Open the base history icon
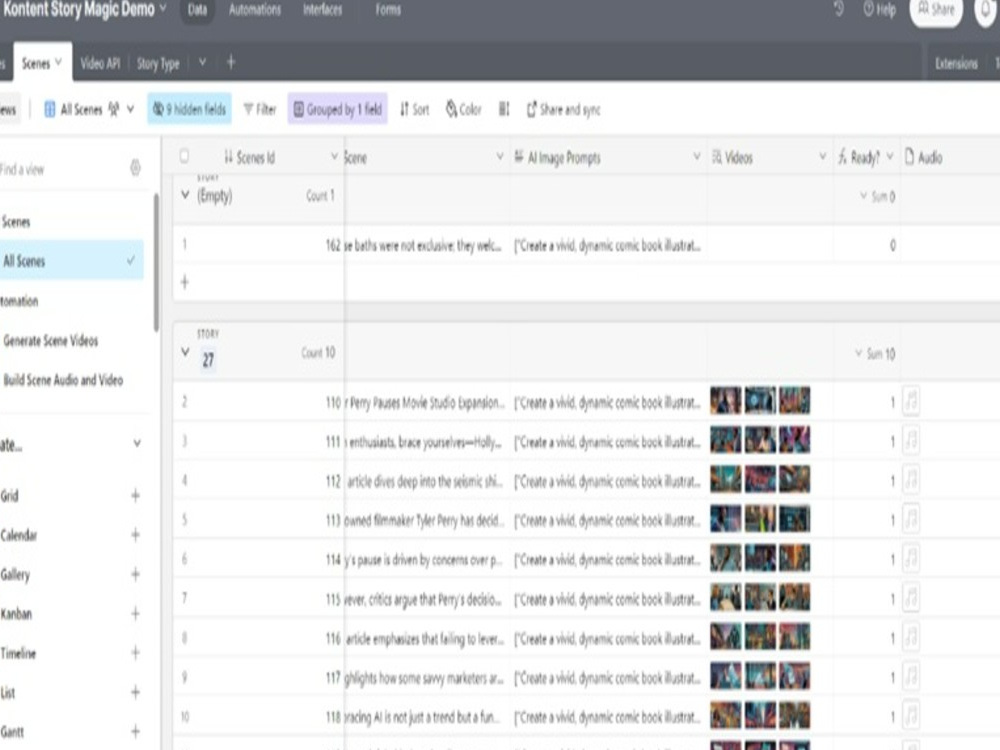The image size is (1000, 750). (839, 9)
